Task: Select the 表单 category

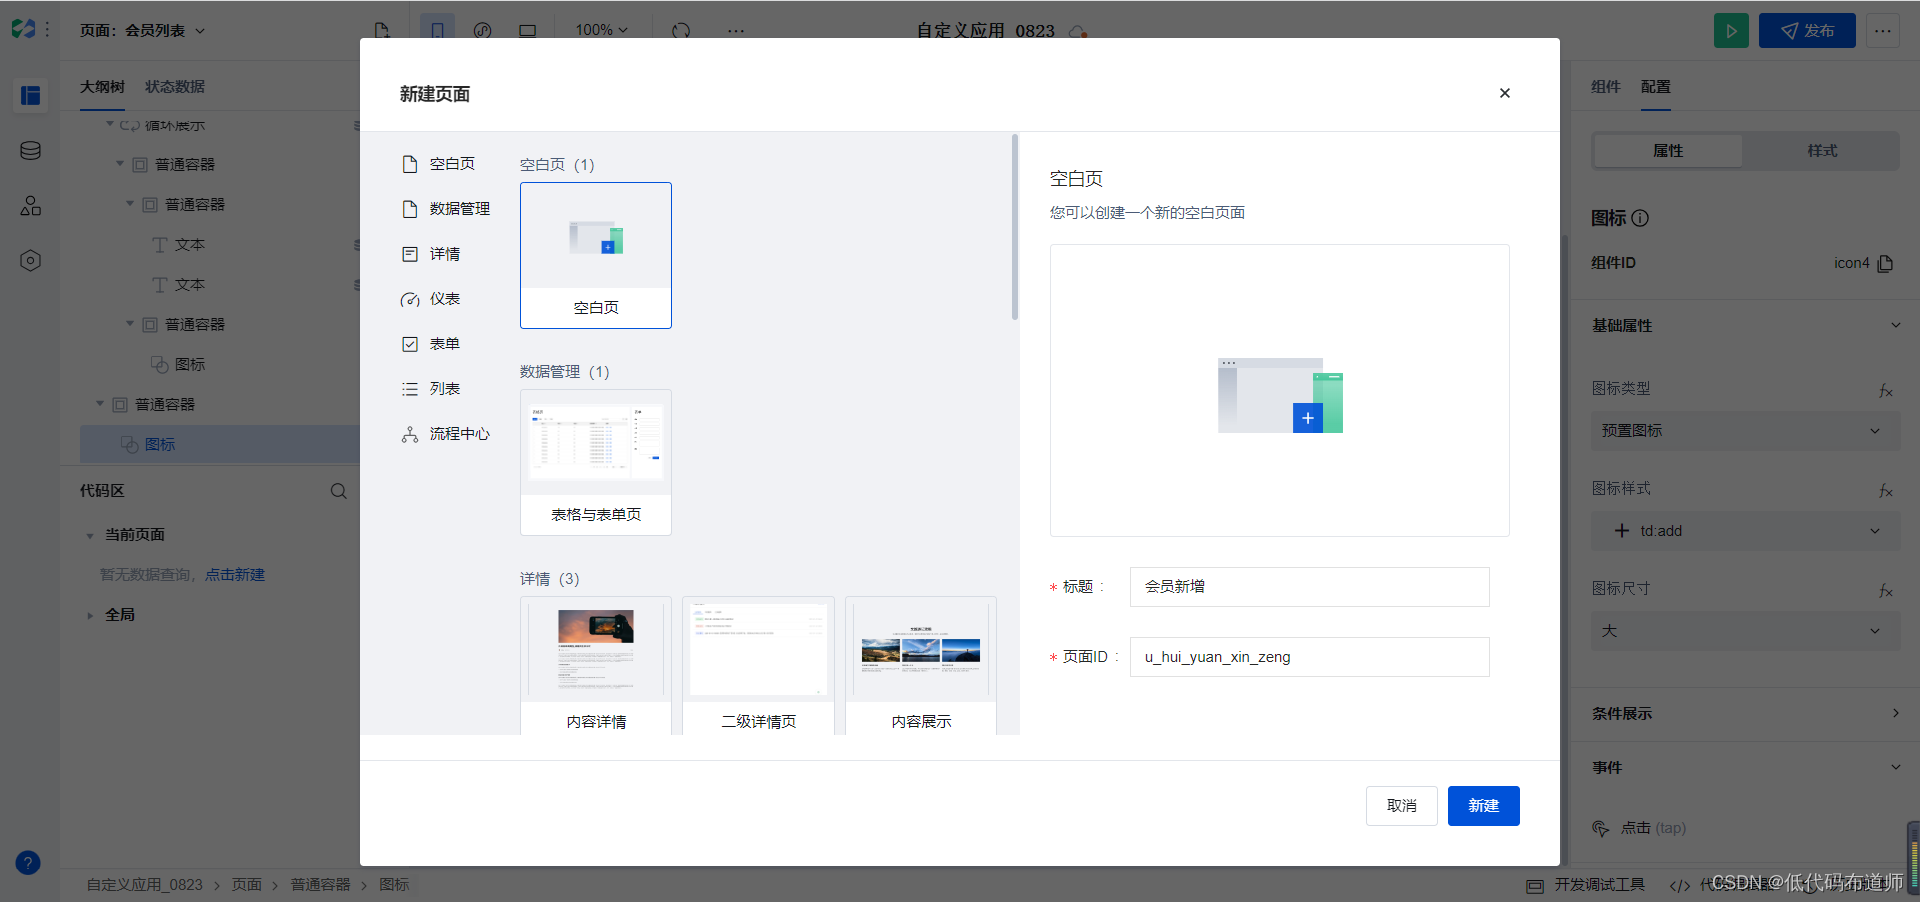Action: point(431,344)
